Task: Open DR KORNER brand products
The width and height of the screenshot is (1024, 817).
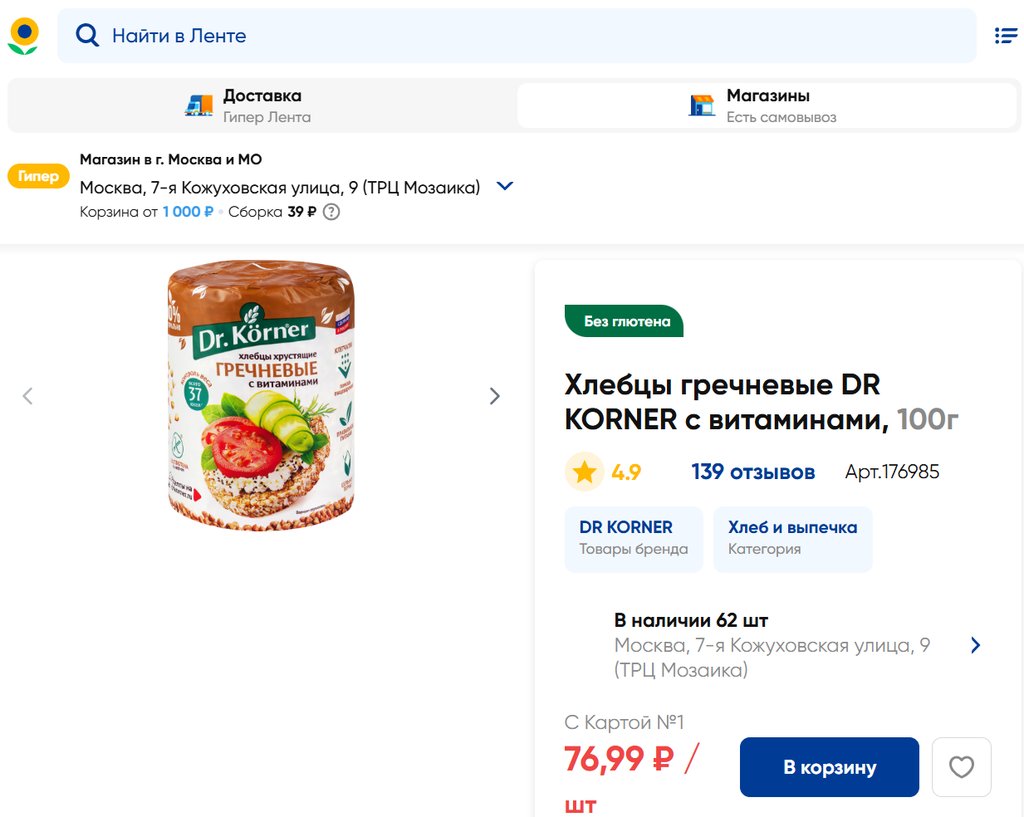Action: (x=633, y=538)
